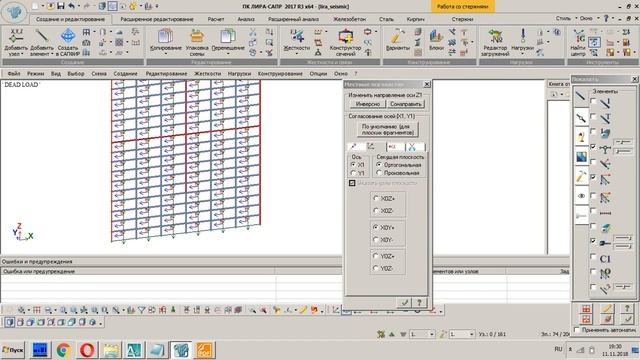This screenshot has width=640, height=360.
Task: Click the Ошибка или предупреждение column header
Action: point(138,271)
